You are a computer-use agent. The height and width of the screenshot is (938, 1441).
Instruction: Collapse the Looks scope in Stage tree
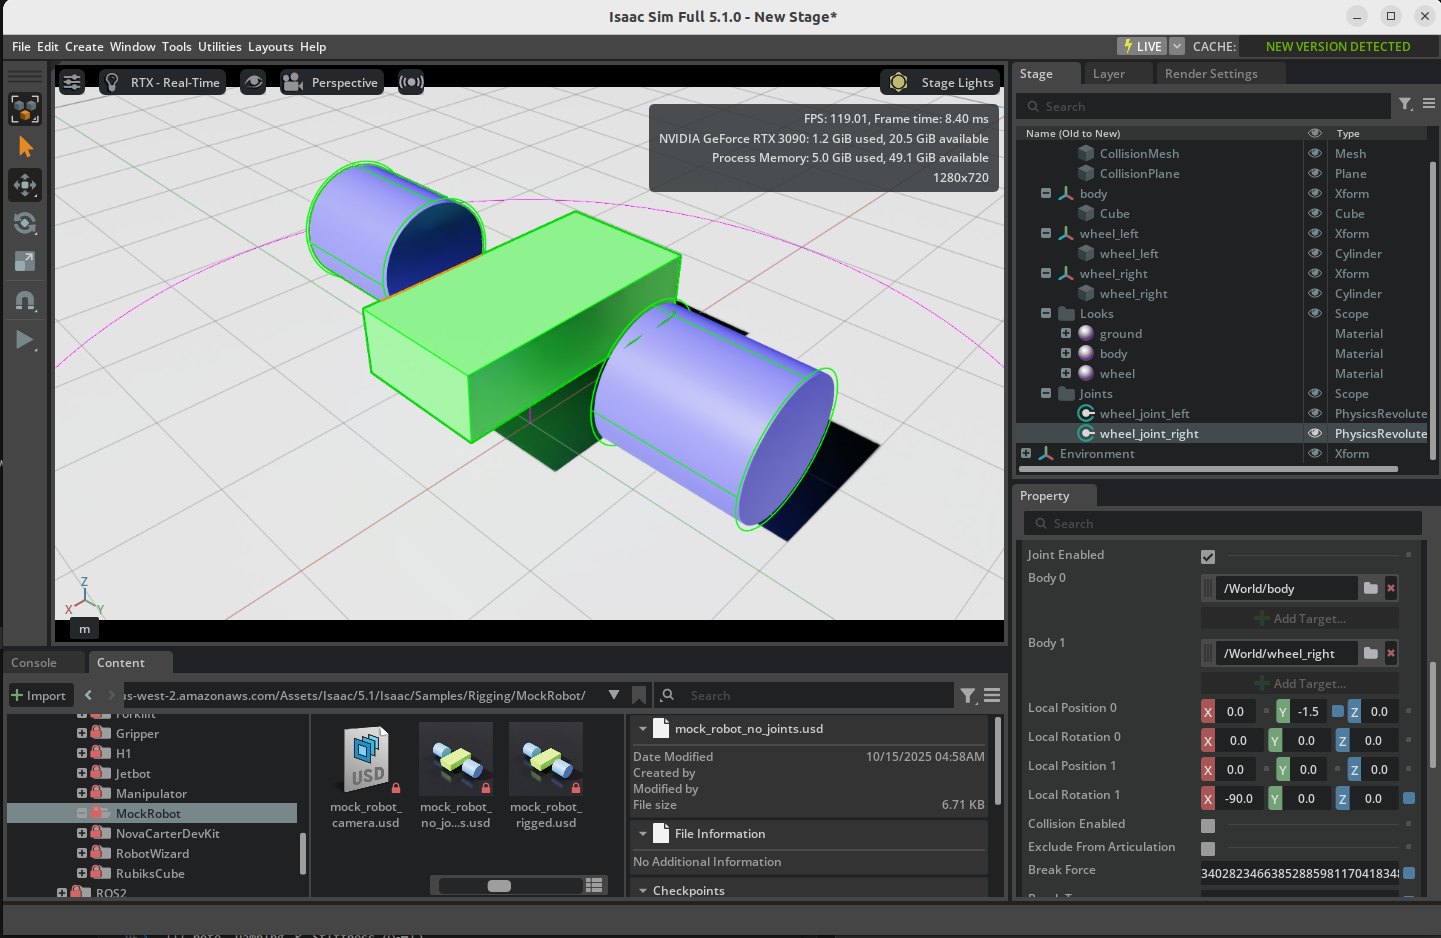tap(1046, 313)
